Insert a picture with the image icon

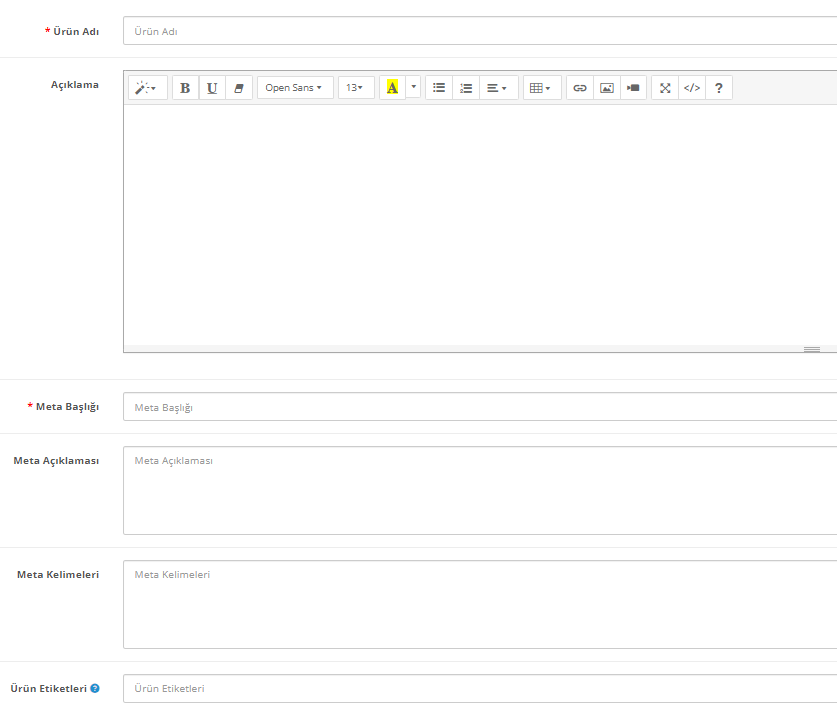point(607,88)
